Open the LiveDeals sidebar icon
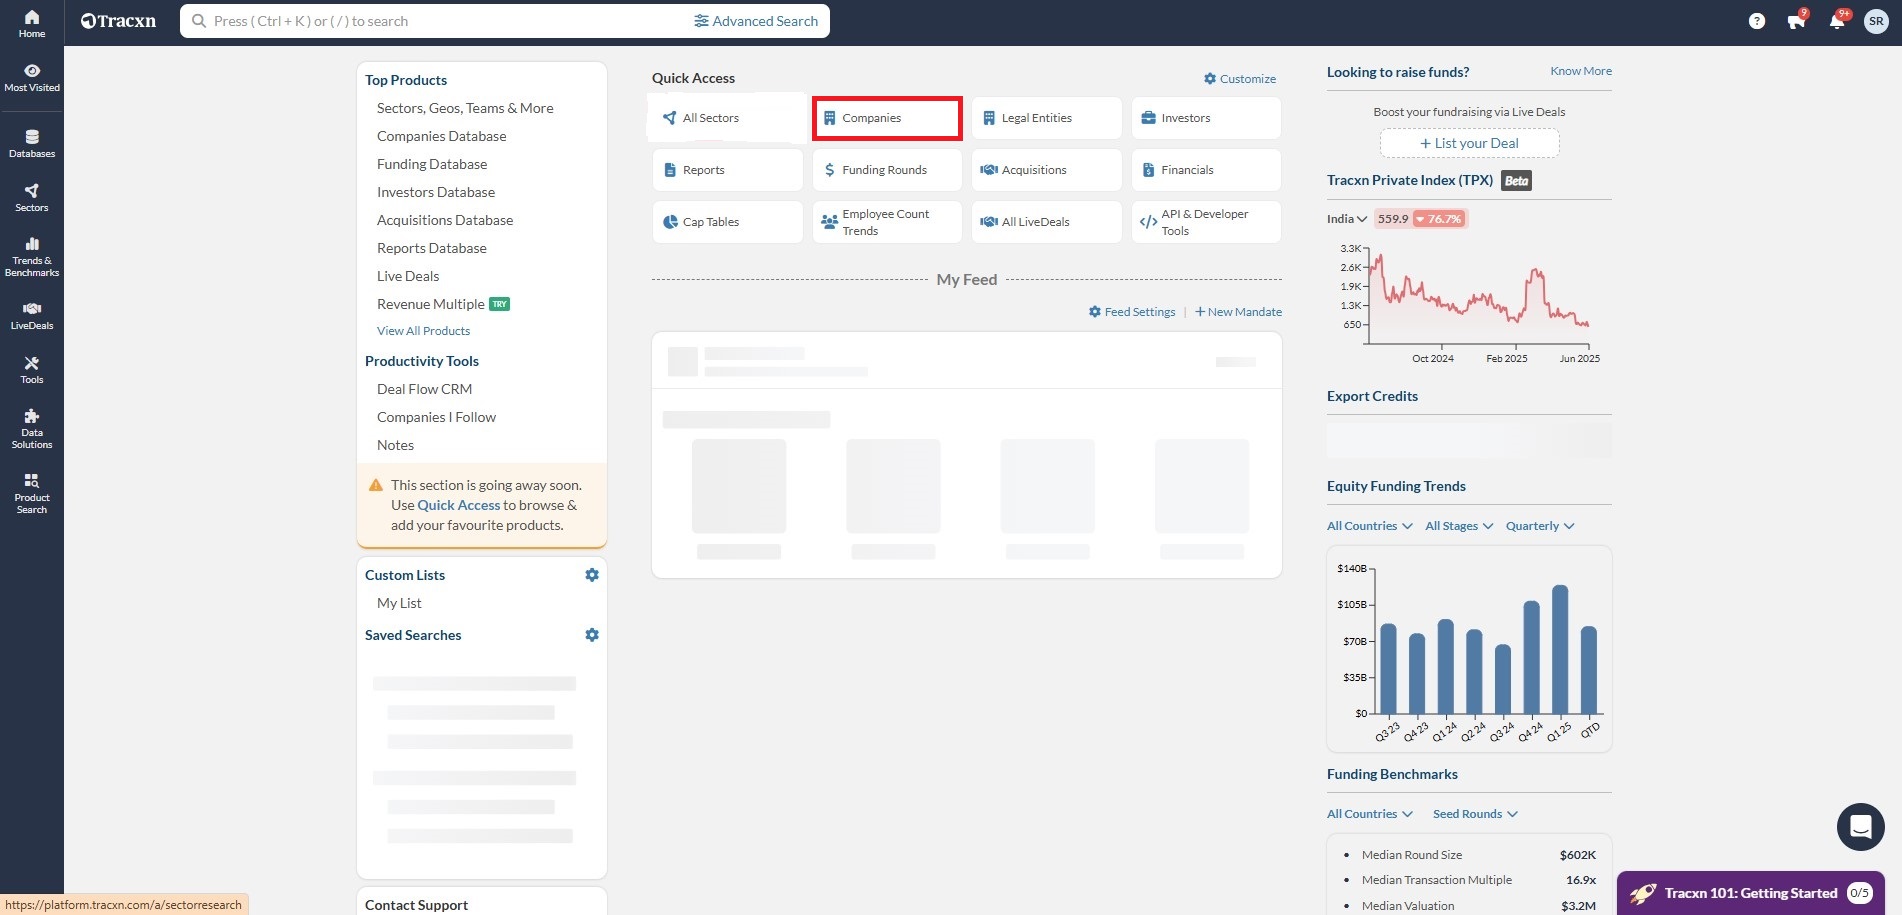 pyautogui.click(x=32, y=315)
